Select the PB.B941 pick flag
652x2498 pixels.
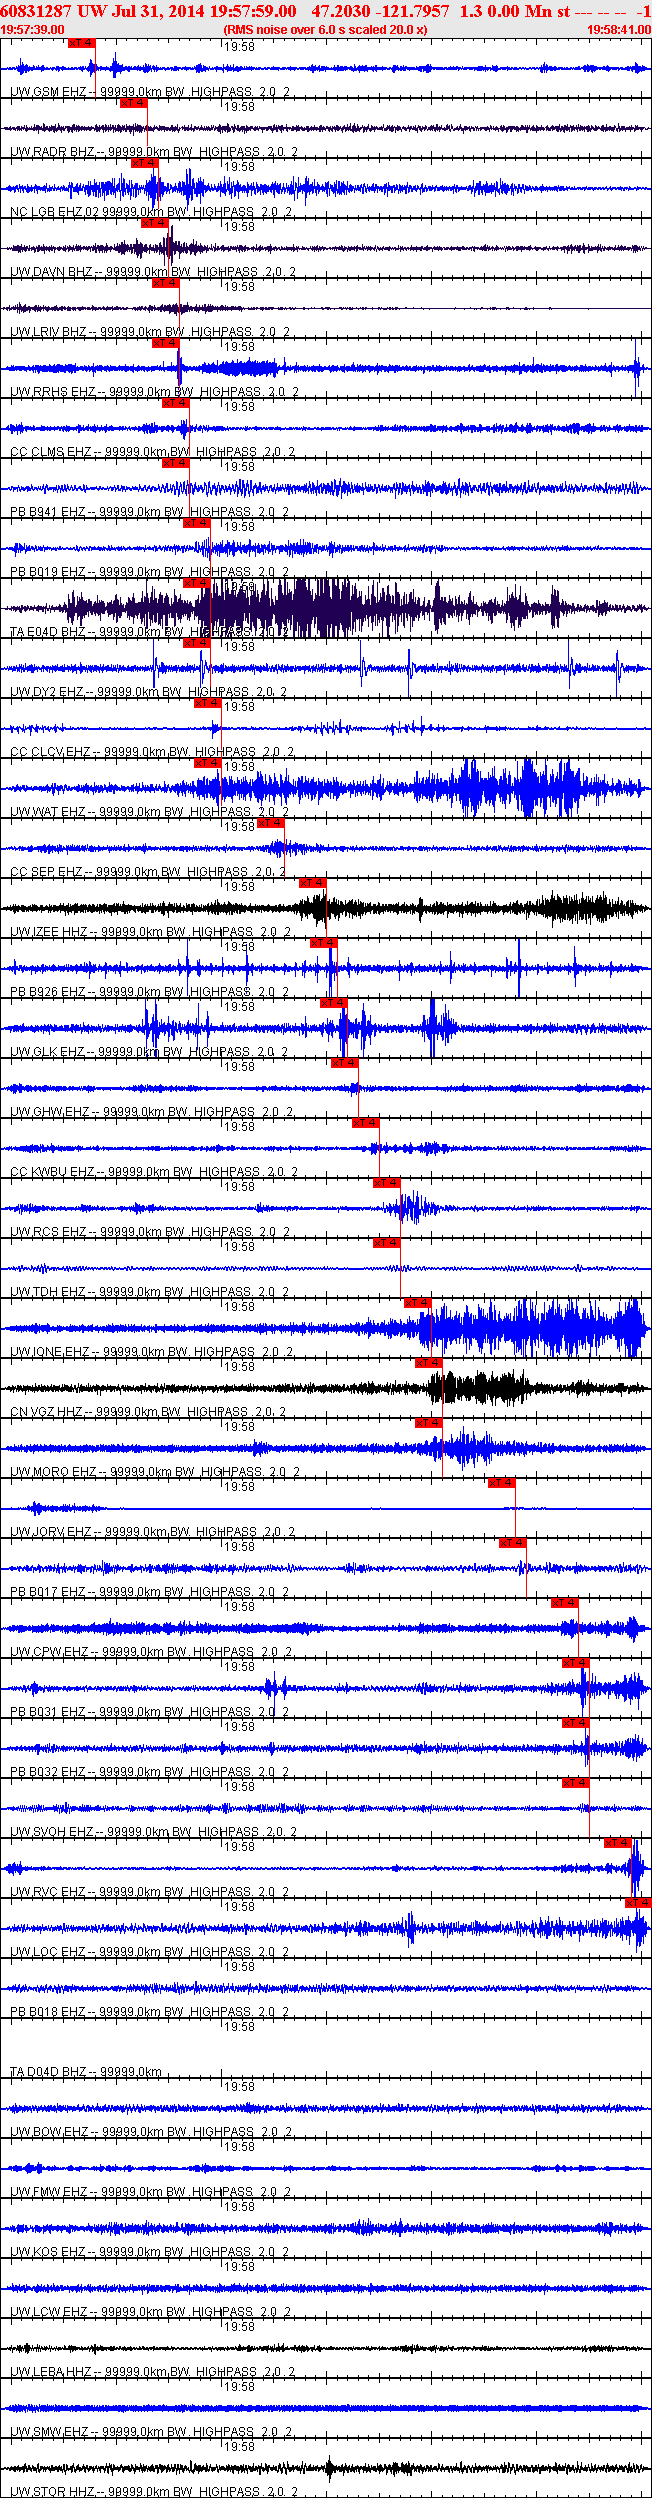pos(175,463)
